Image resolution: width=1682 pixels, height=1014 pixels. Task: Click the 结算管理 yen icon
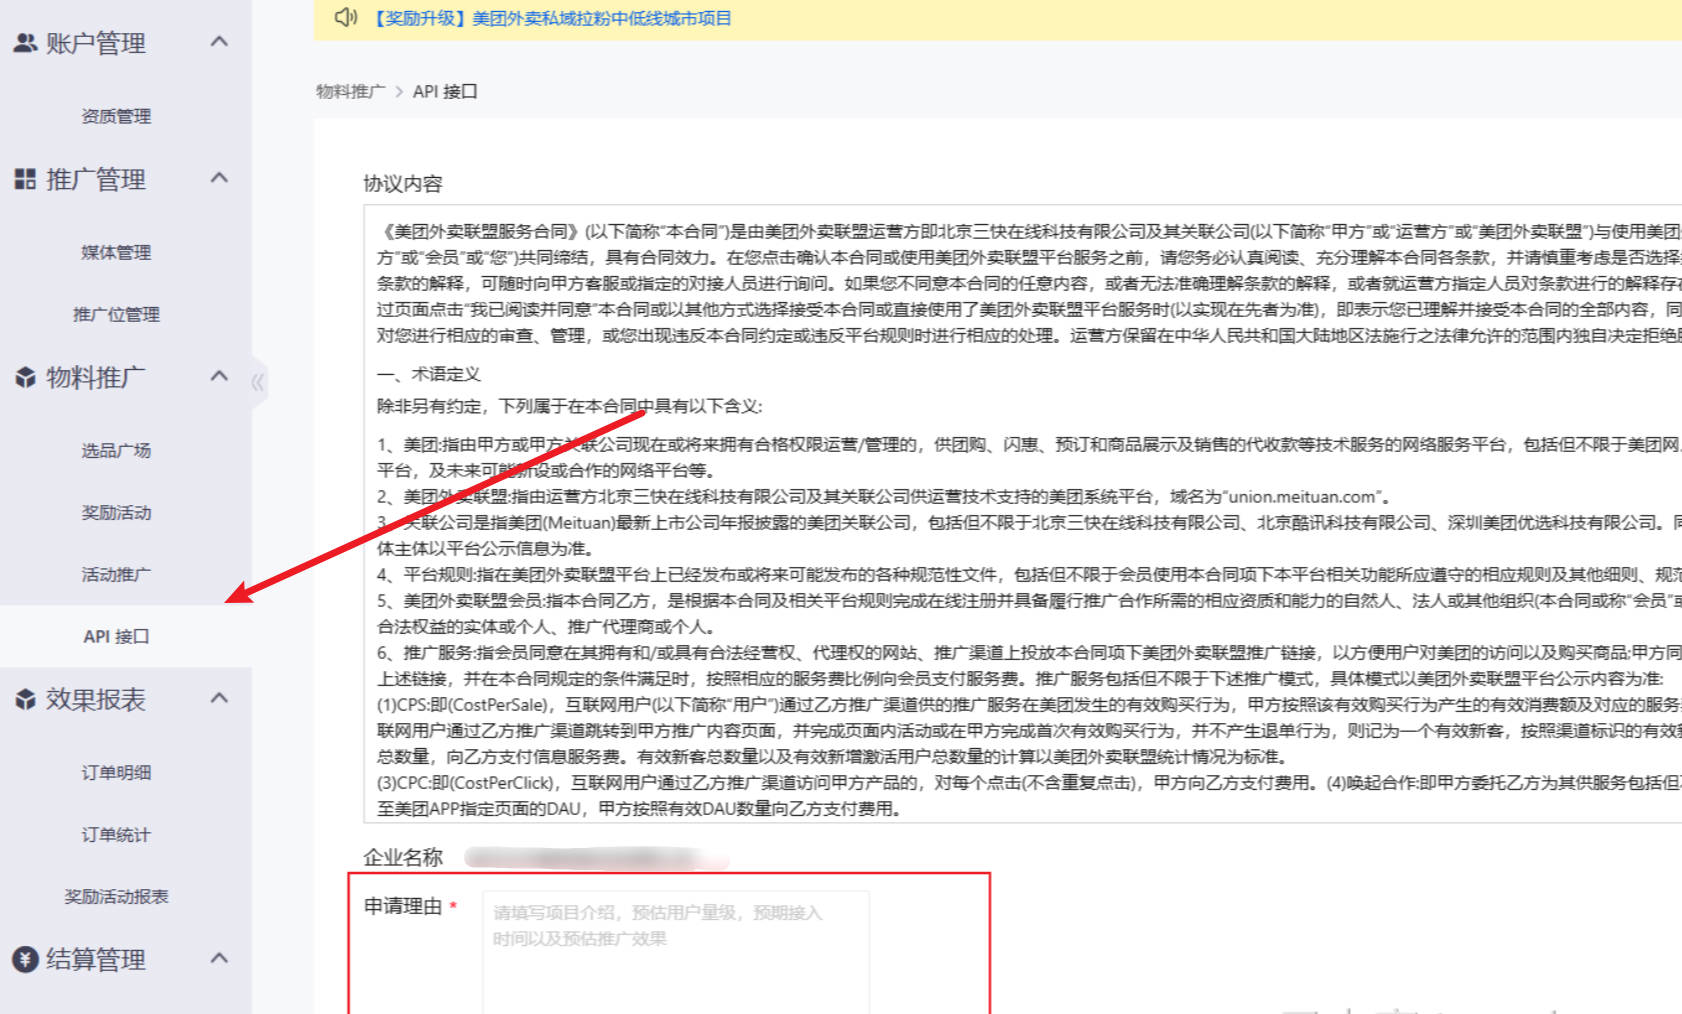[25, 959]
